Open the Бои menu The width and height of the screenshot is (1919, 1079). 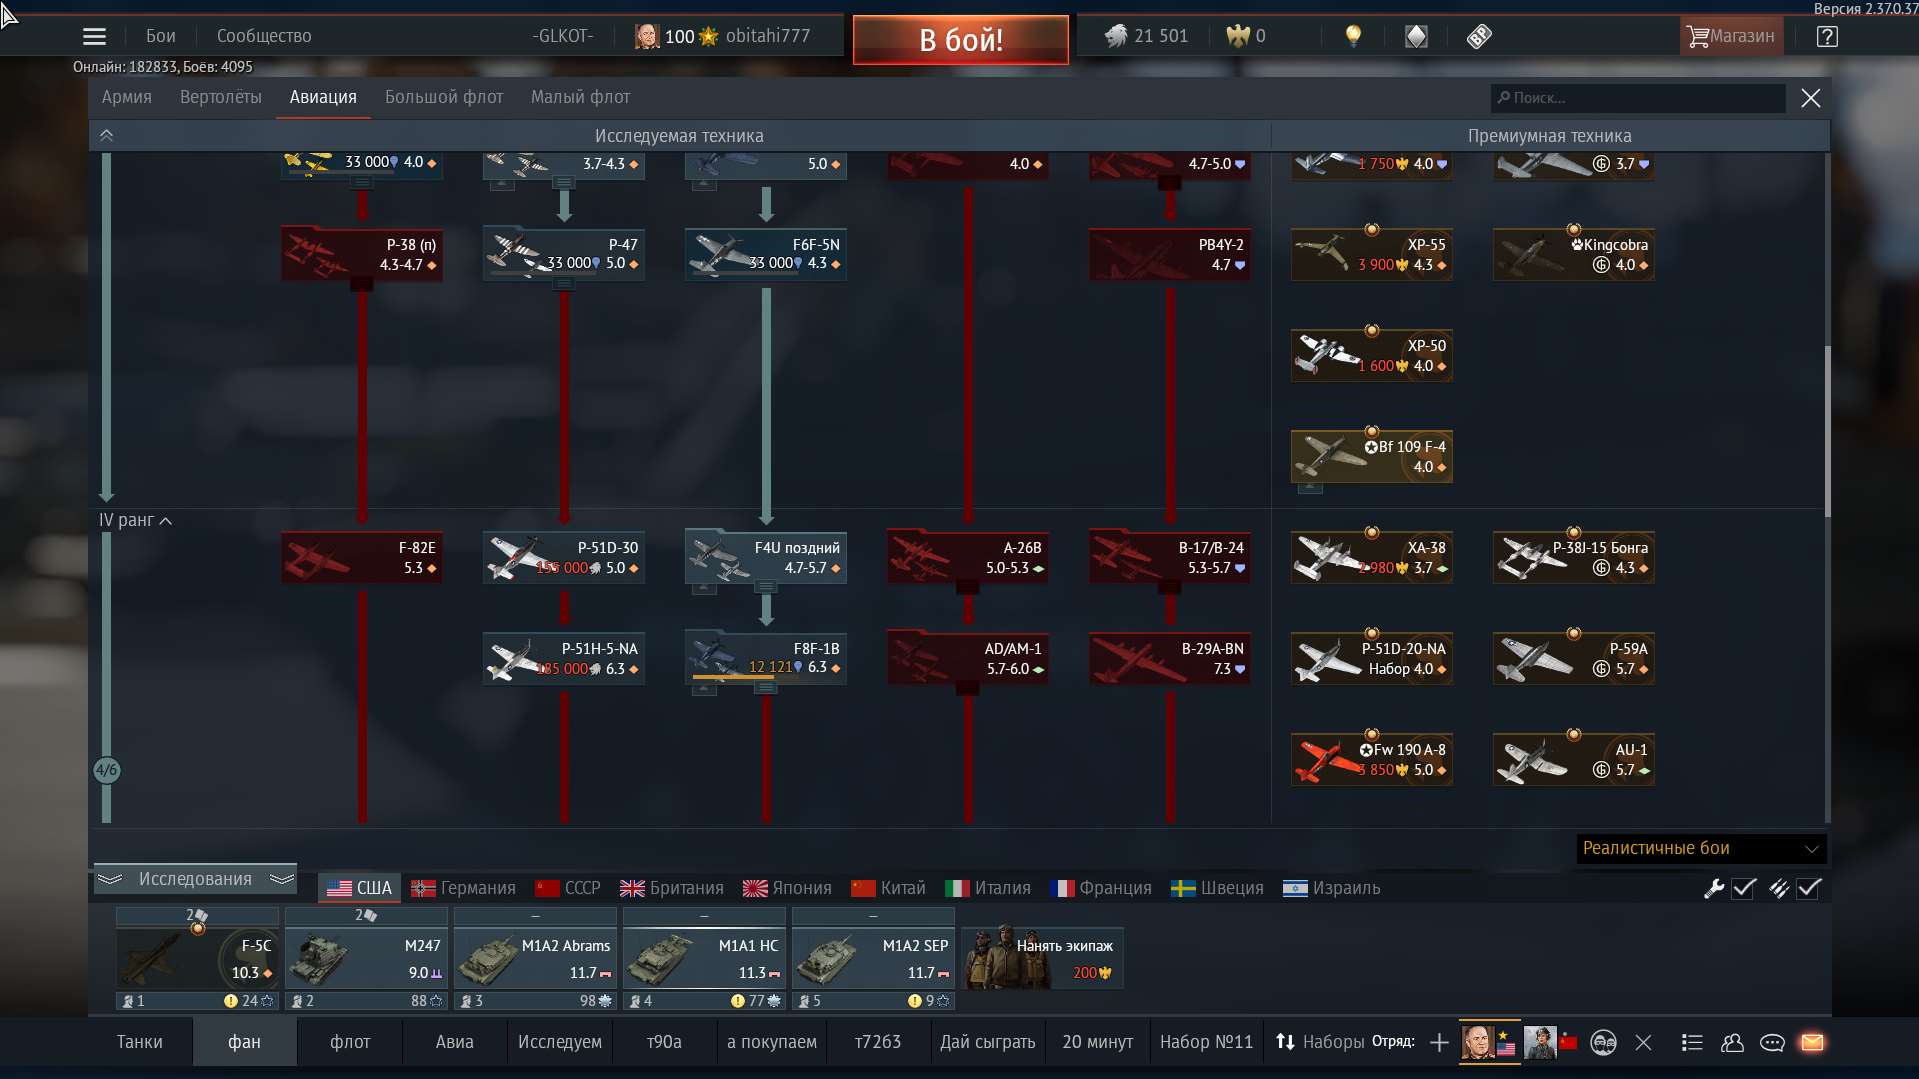click(x=160, y=36)
